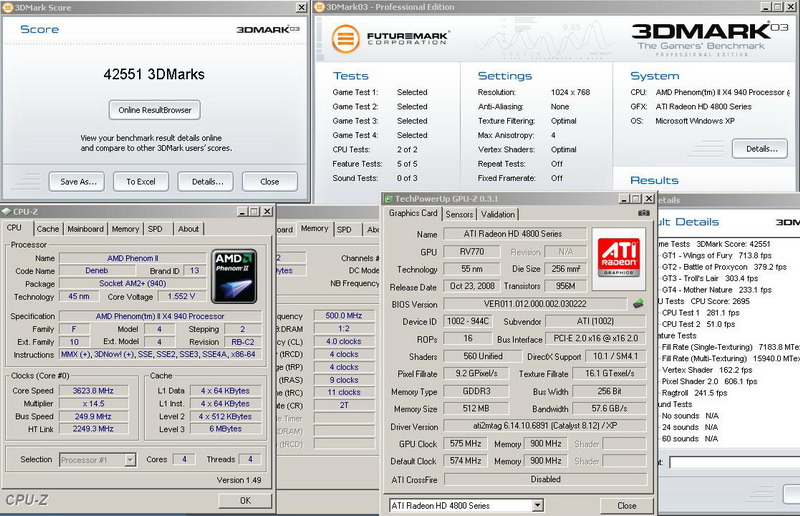Select the GT1 - Wings of Fury result
800x516 pixels.
pos(716,256)
